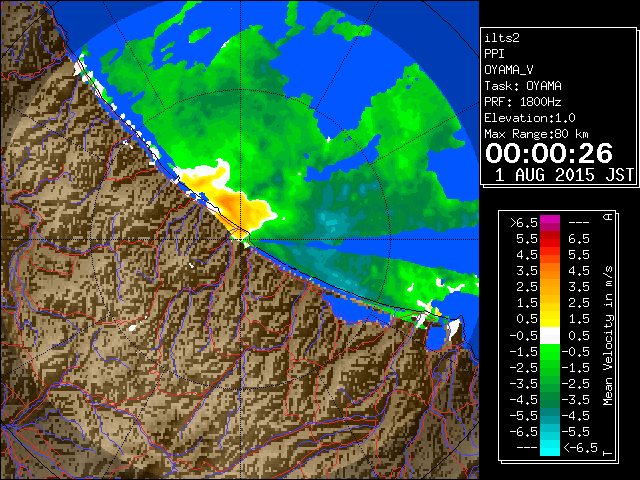Viewport: 640px width, 480px height.
Task: Pick the red band of the velocity color bar
Action: pos(550,240)
